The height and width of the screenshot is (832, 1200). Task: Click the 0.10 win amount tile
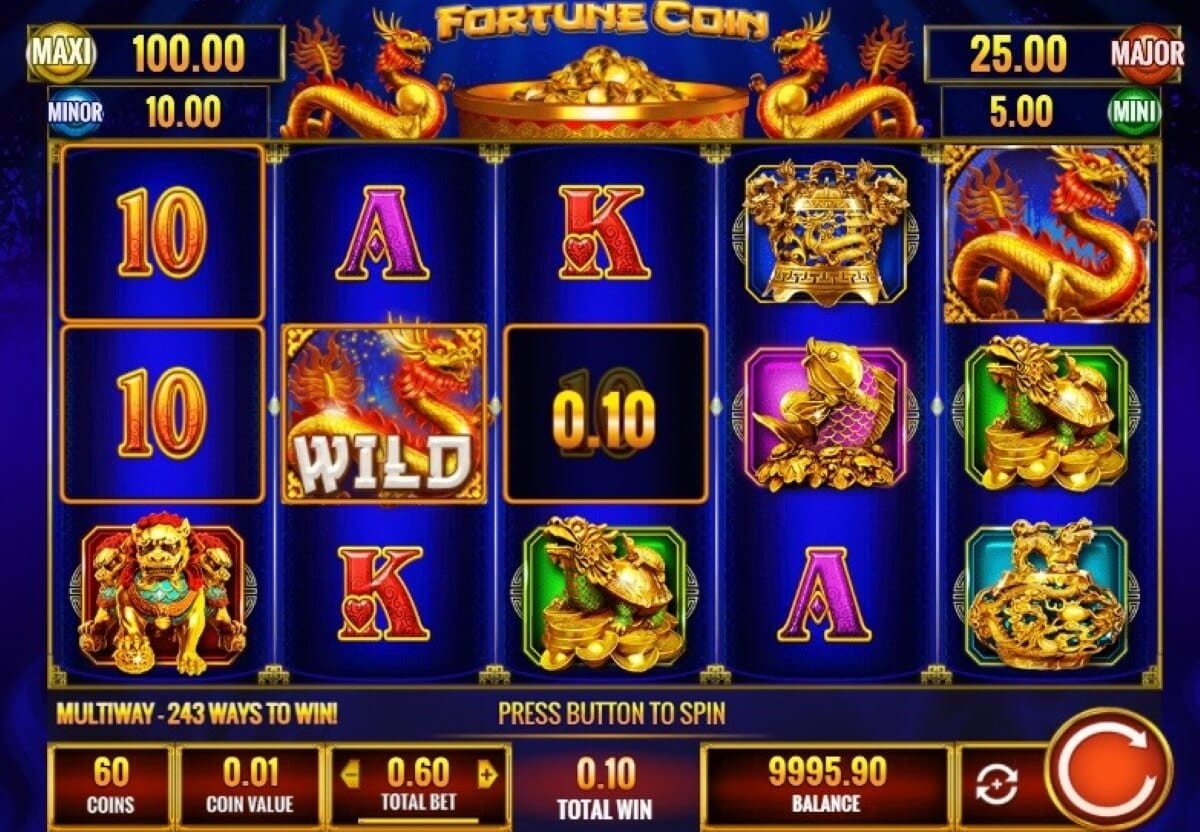coord(605,412)
